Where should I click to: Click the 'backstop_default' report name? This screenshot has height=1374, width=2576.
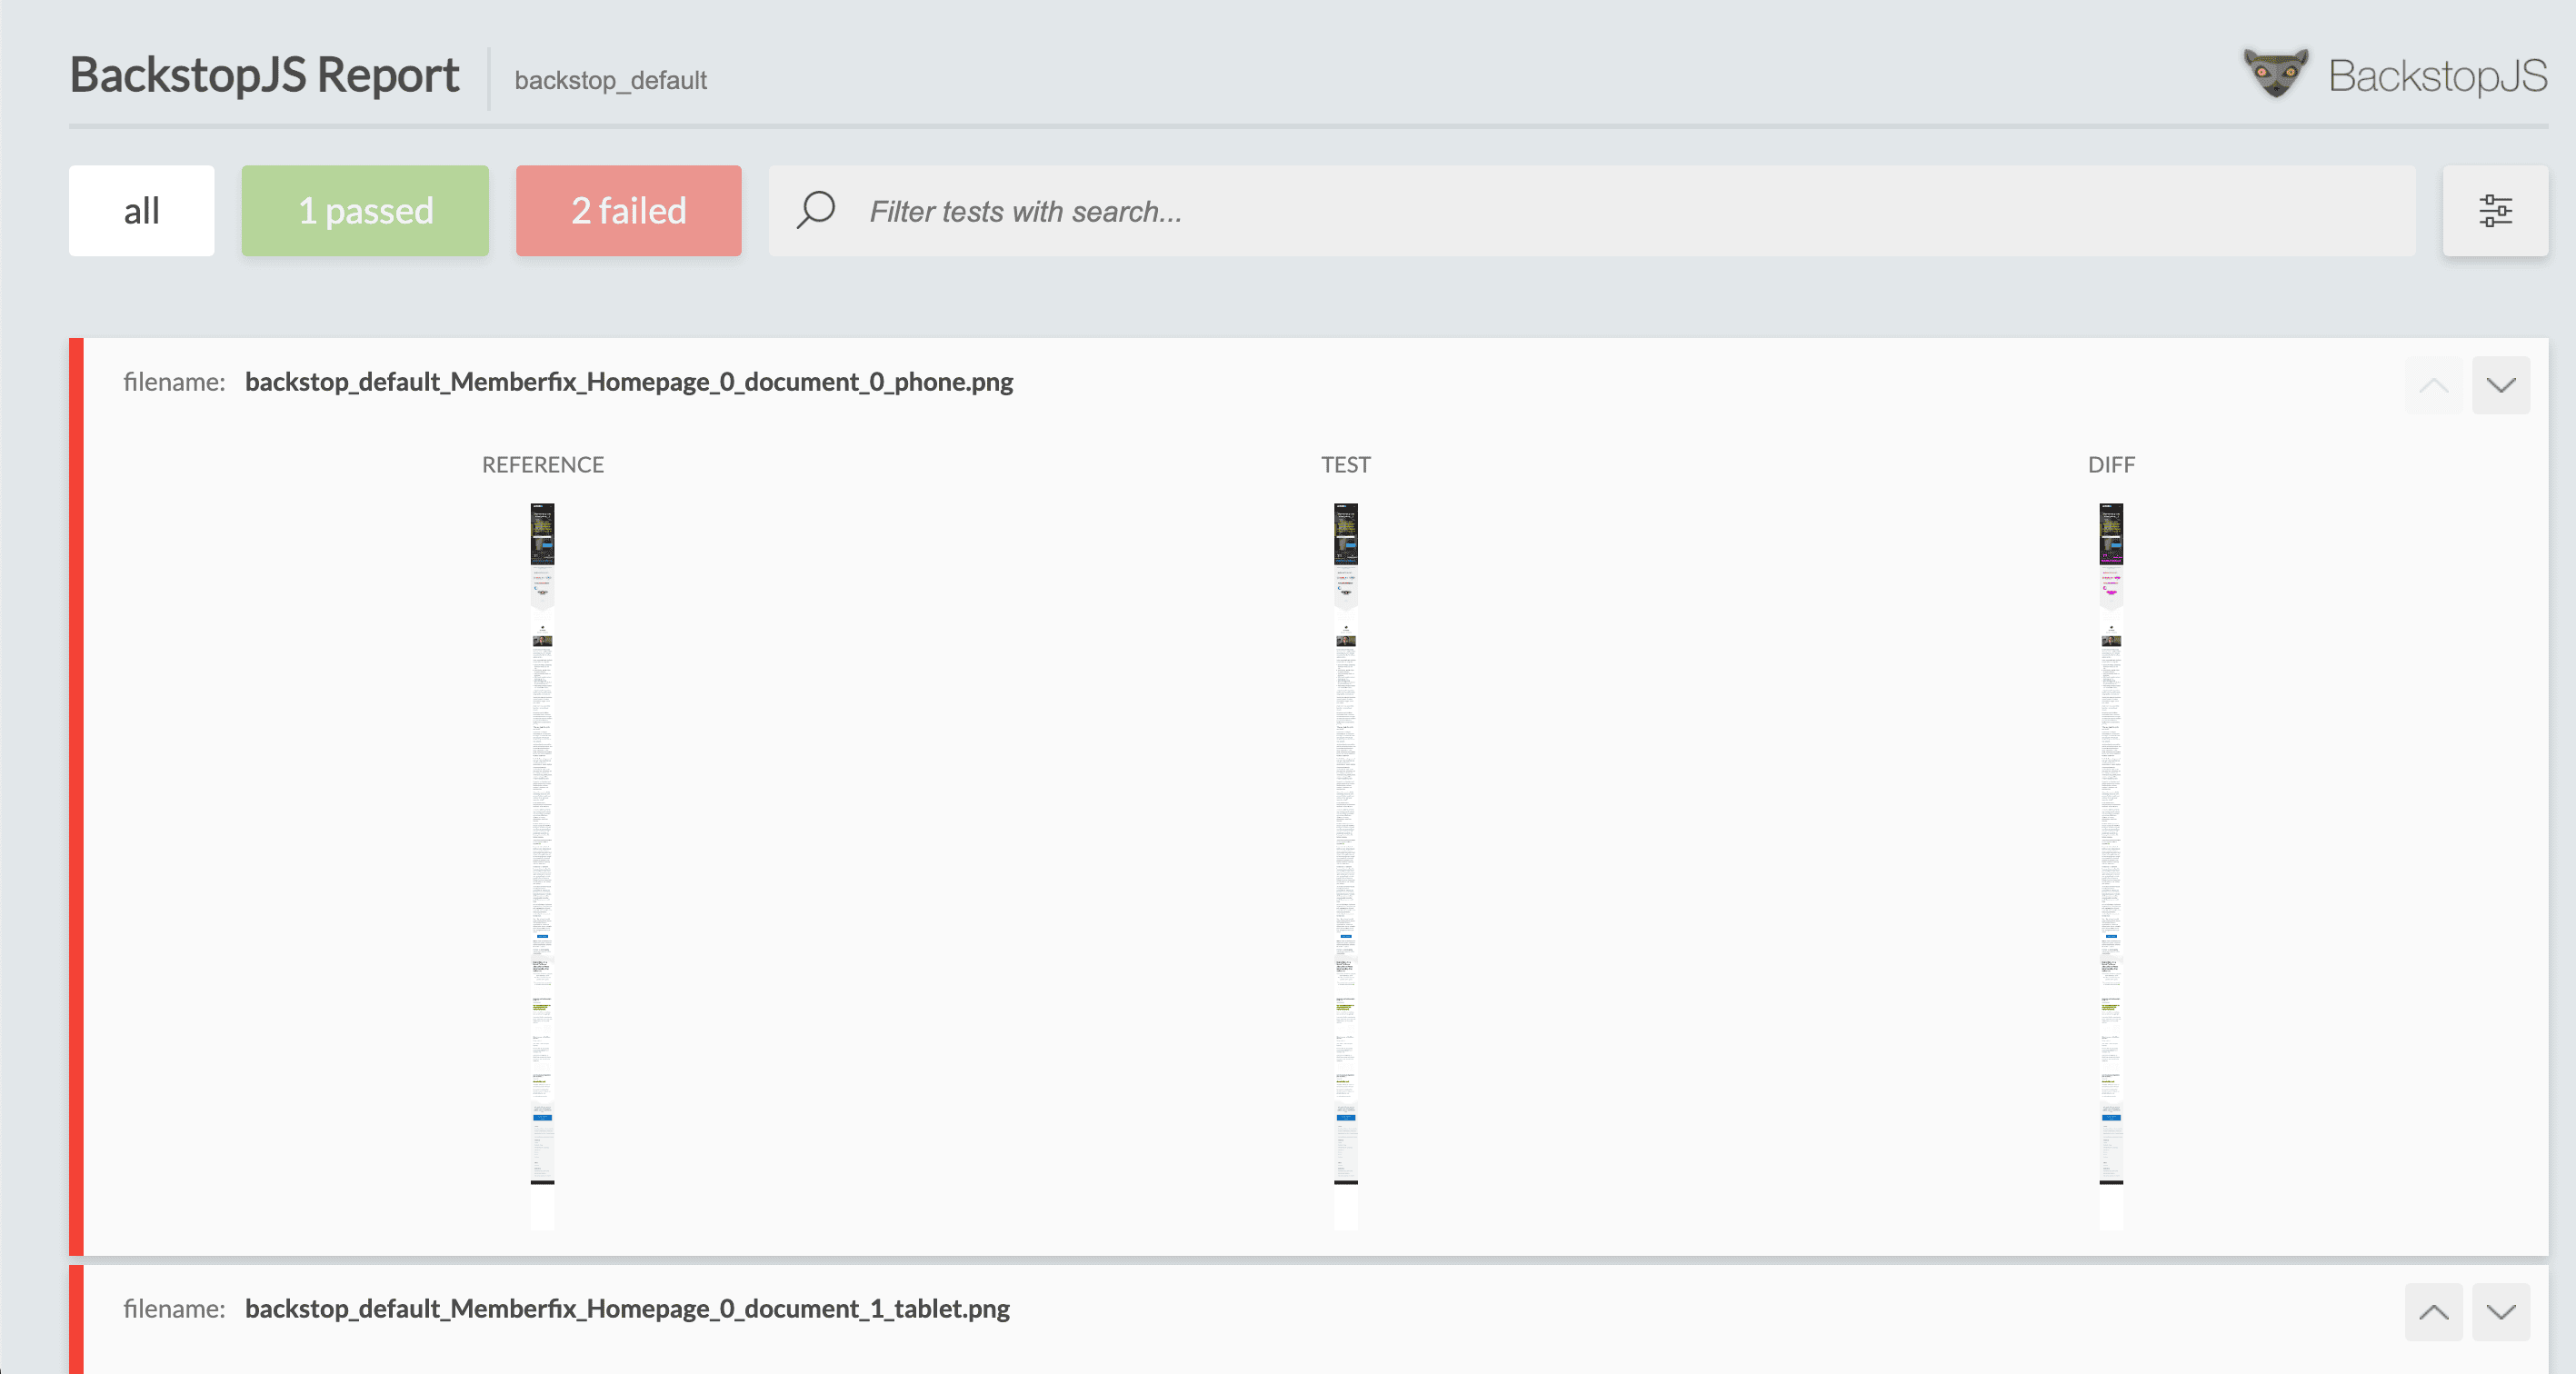pyautogui.click(x=610, y=80)
